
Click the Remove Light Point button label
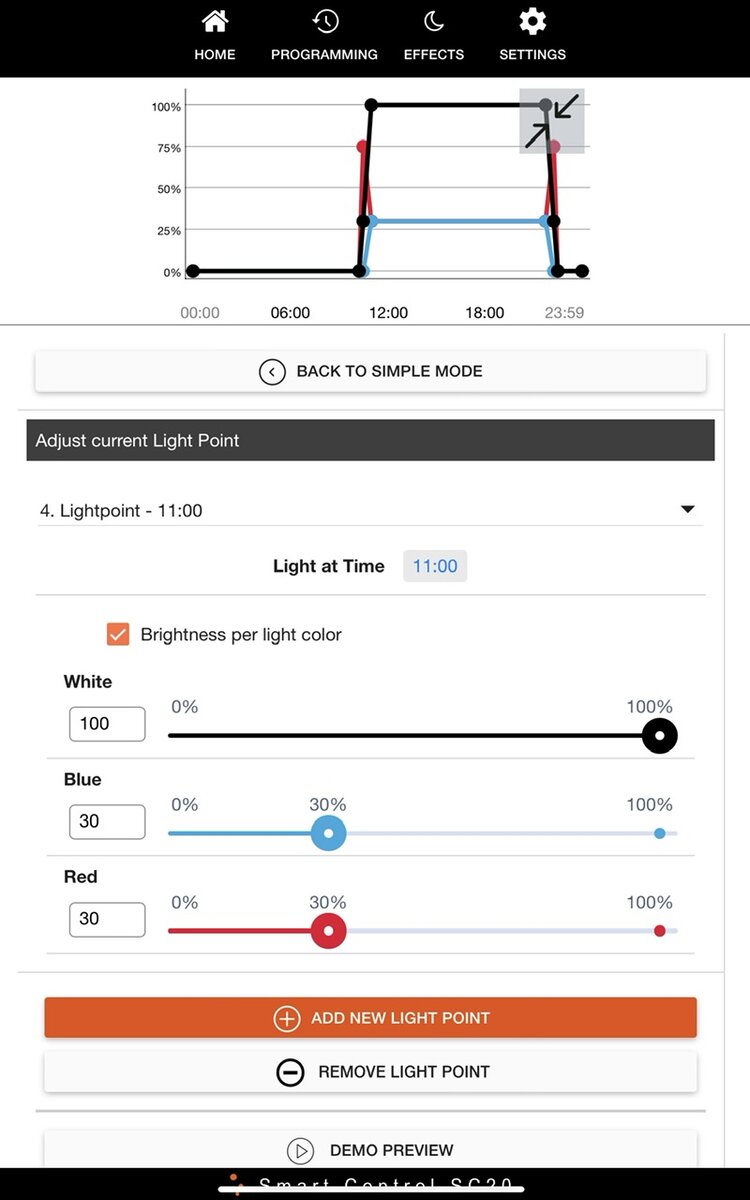[404, 1072]
